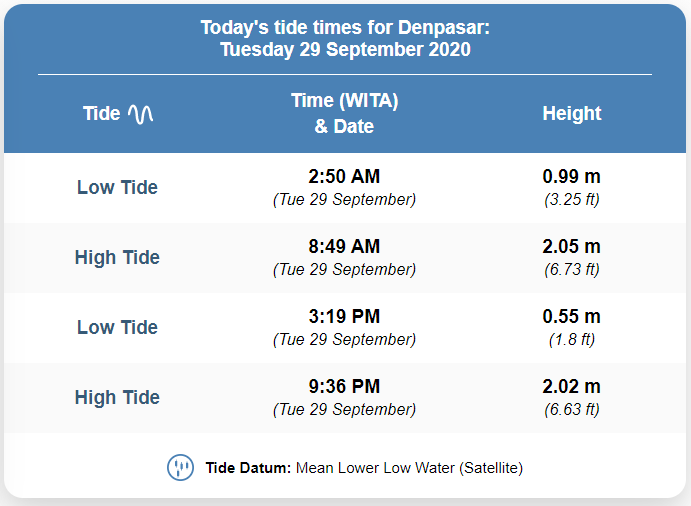Click the 0.55 m height value

click(572, 316)
